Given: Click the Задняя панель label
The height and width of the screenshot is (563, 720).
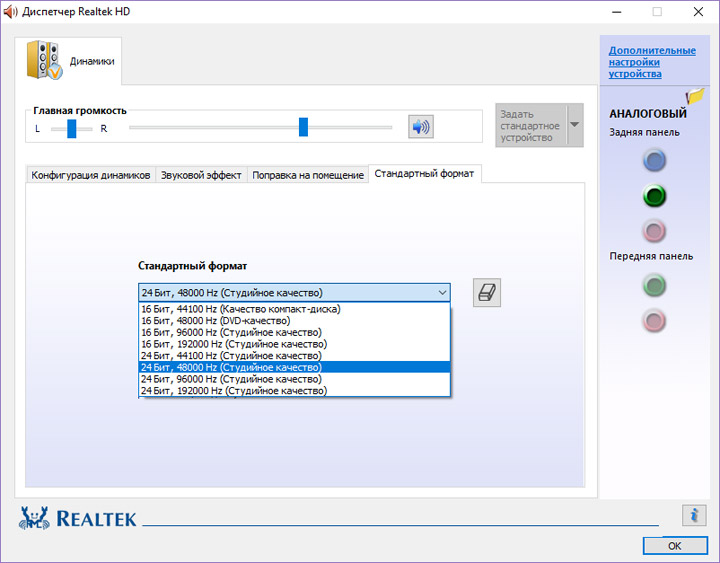Looking at the screenshot, I should [x=644, y=132].
